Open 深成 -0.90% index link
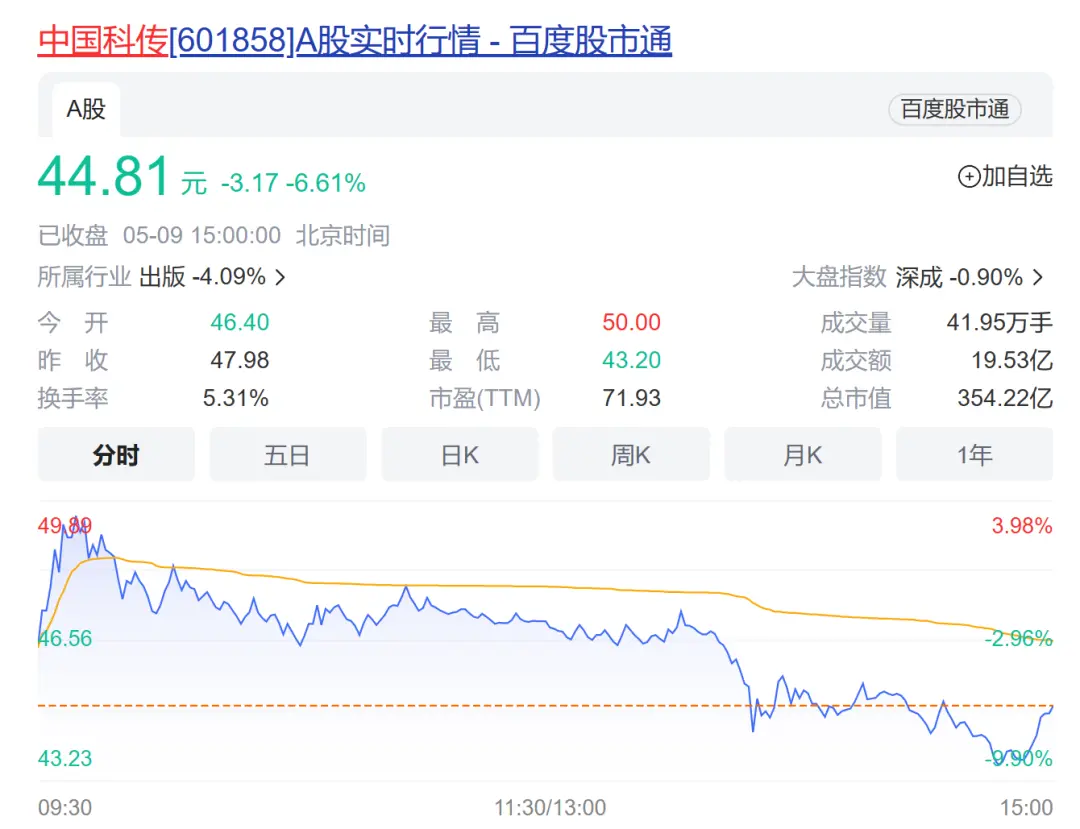The height and width of the screenshot is (829, 1080). tap(959, 277)
